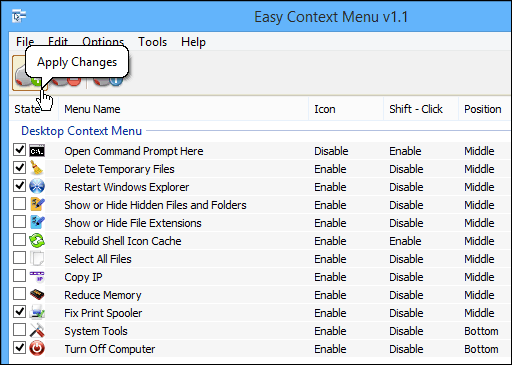Click Enable Shift-Click value for Rebuild Shell Icon Cache
This screenshot has height=365, width=512.
pos(405,241)
